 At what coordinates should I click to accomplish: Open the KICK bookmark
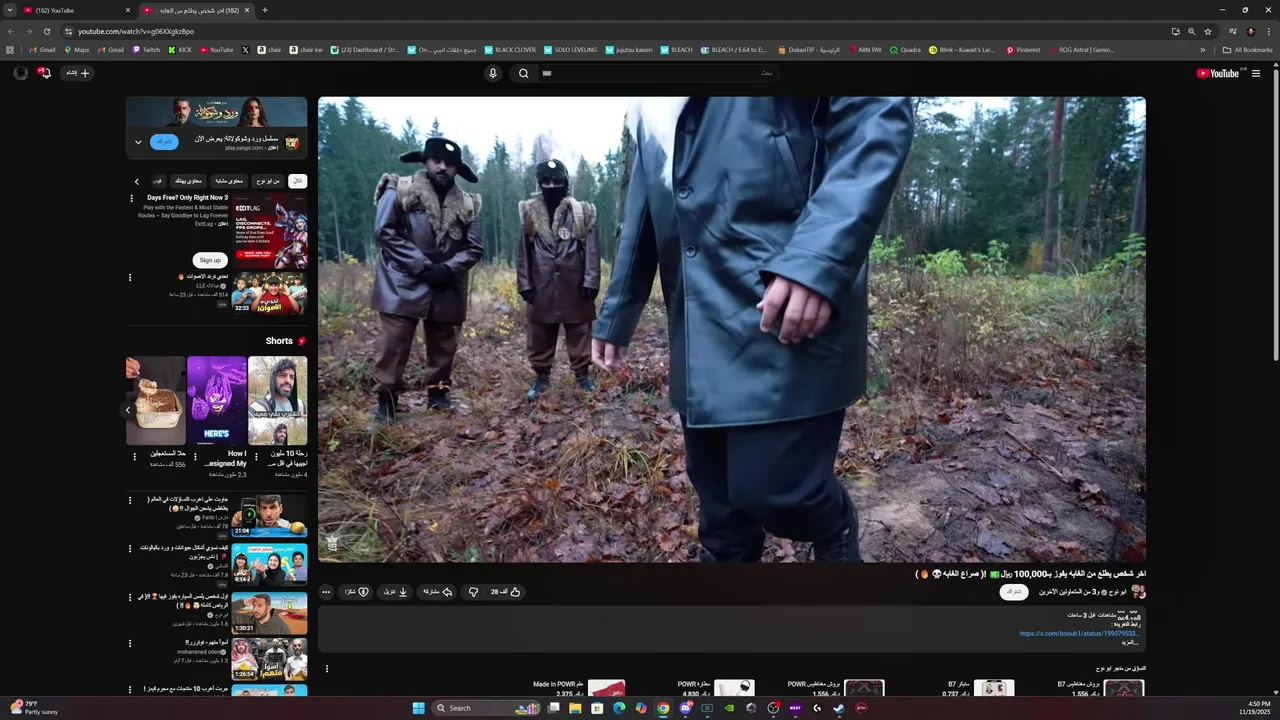tap(180, 50)
